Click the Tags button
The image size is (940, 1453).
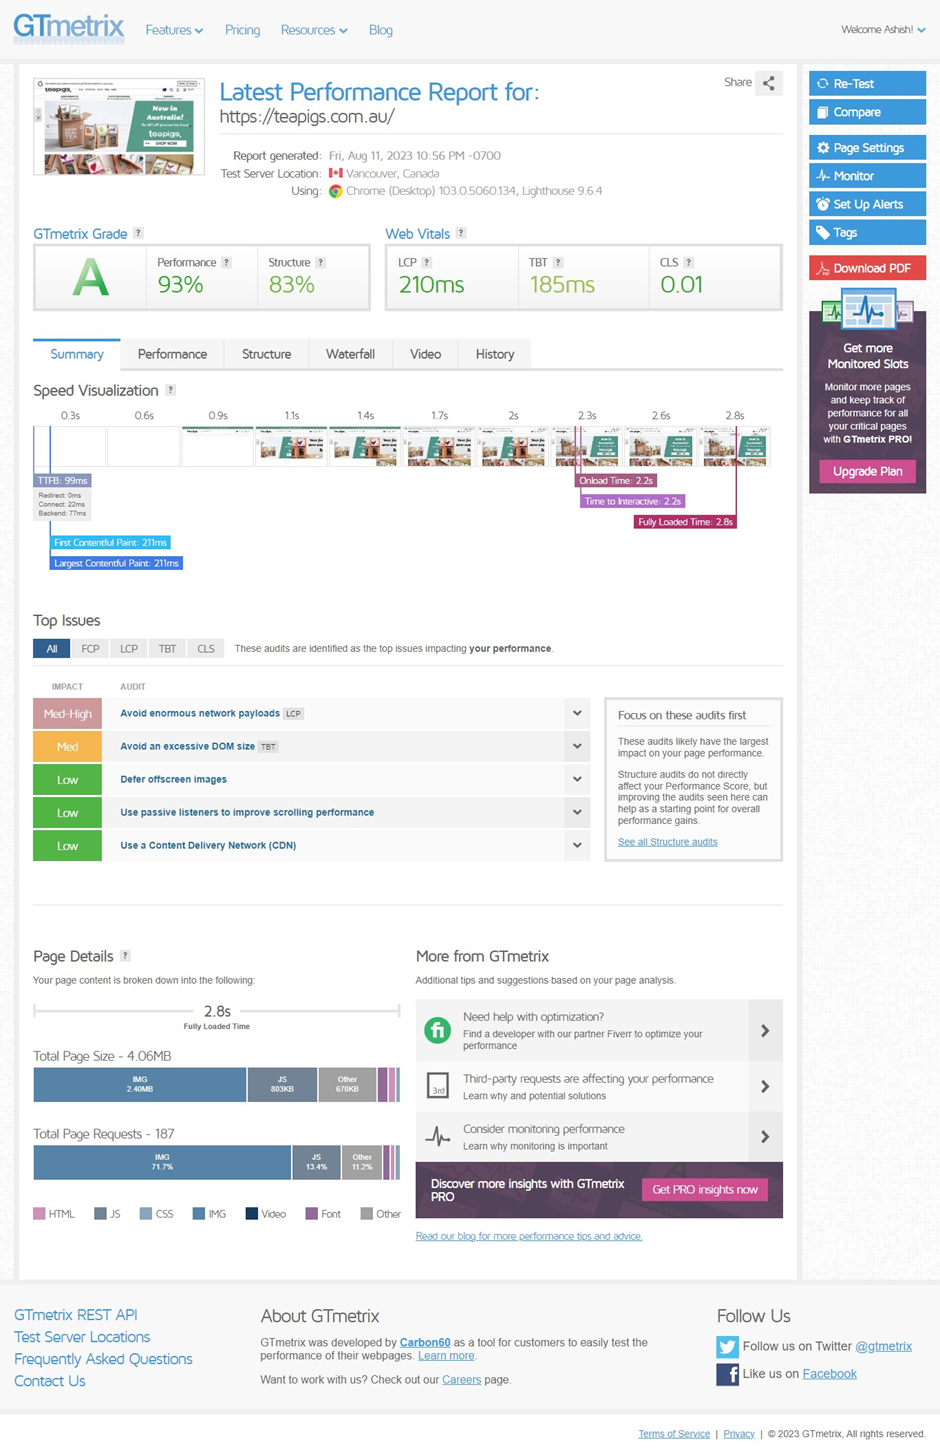[867, 232]
